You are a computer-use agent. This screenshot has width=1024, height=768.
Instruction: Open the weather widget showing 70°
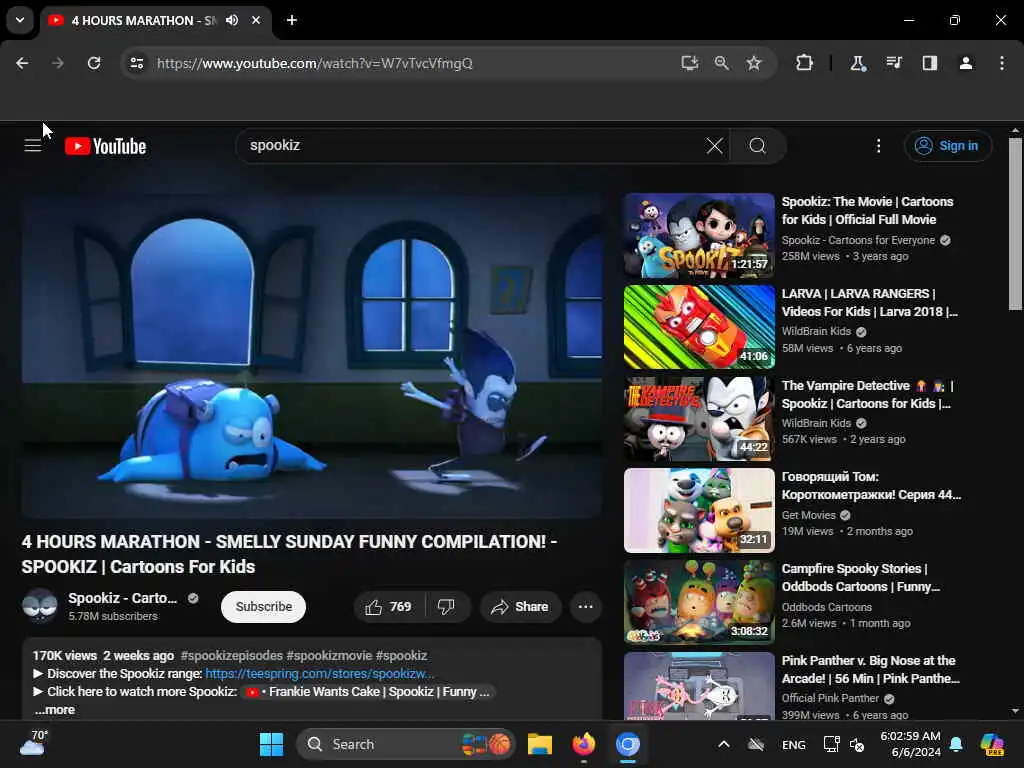33,743
